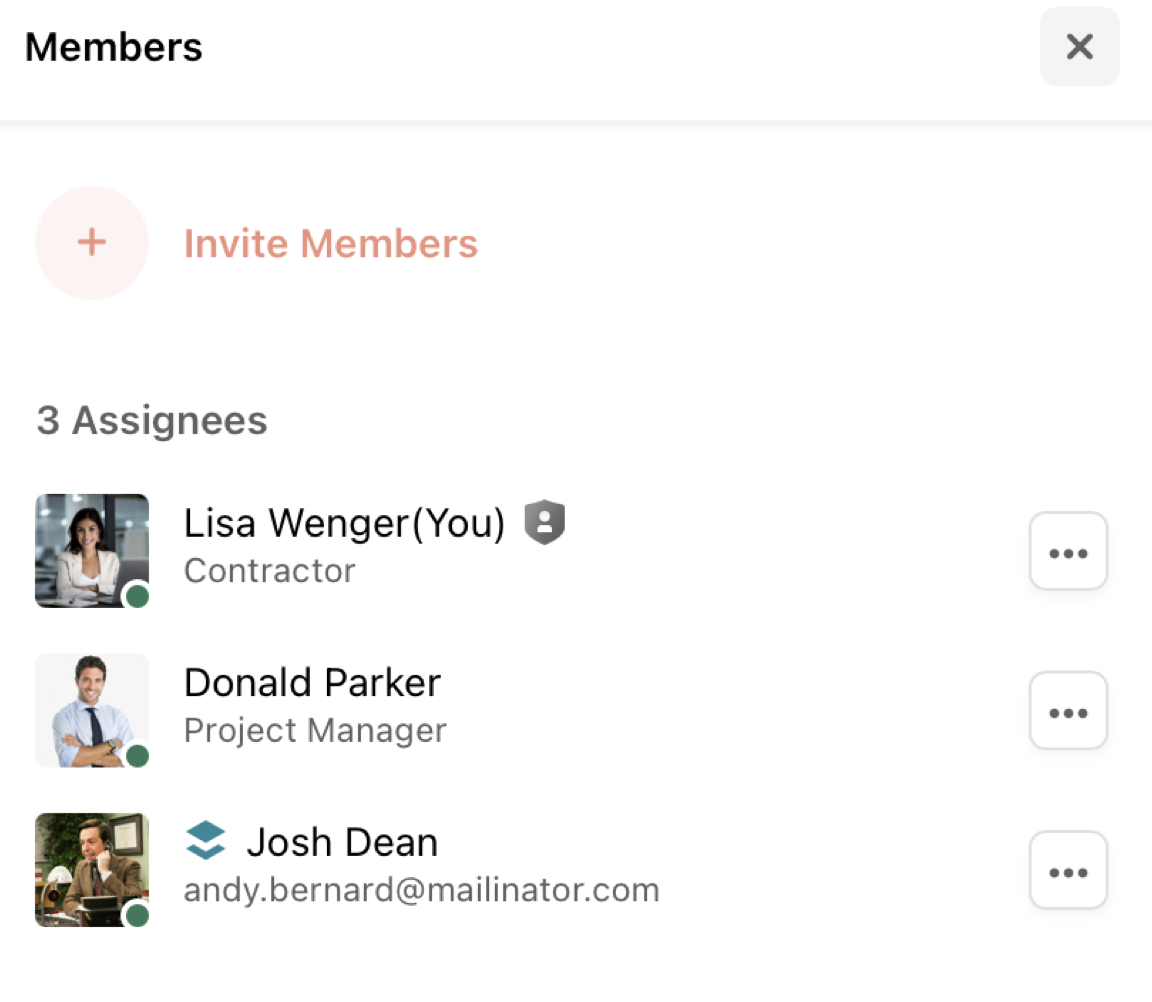This screenshot has width=1152, height=1002.
Task: Click the Lisa Wenger(You) name
Action: (345, 523)
